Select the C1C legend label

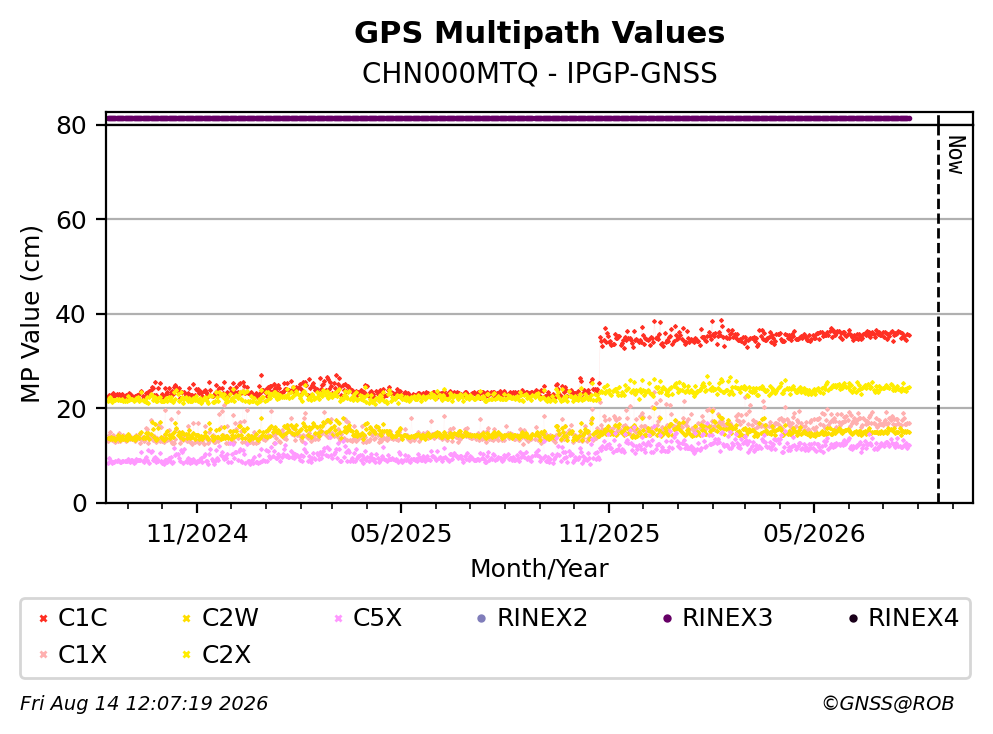(x=82, y=617)
